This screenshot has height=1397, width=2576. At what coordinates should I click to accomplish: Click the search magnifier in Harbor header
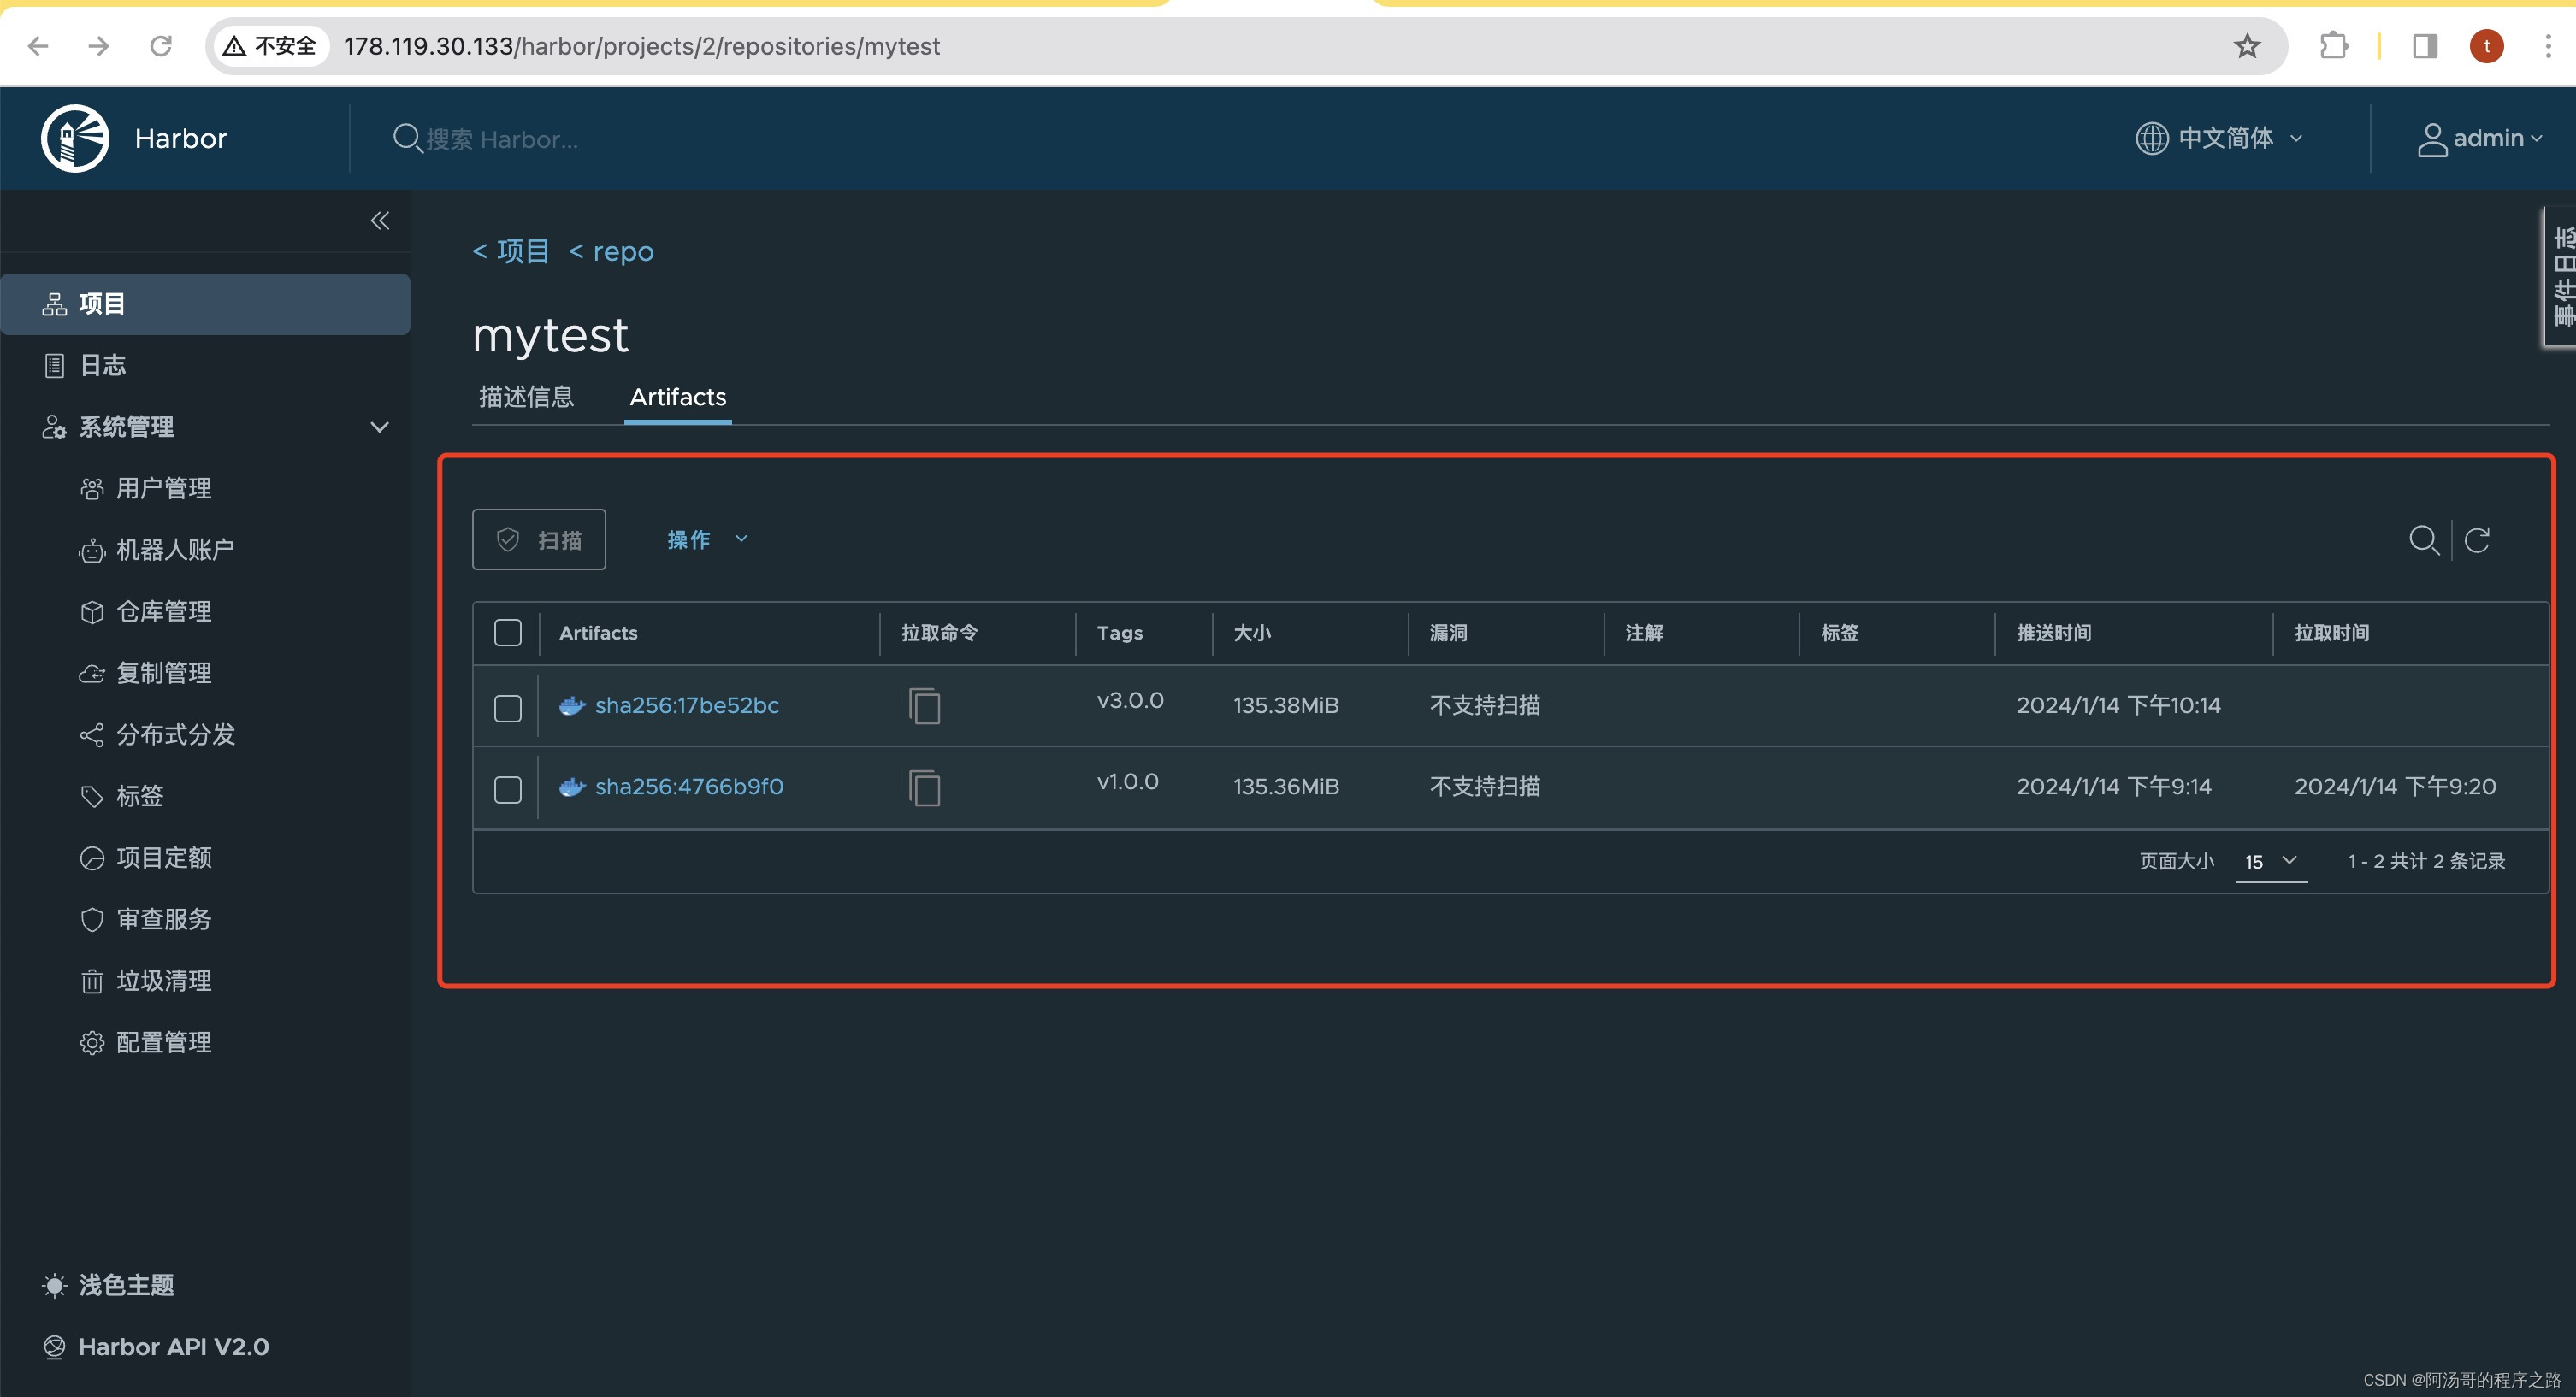click(406, 138)
